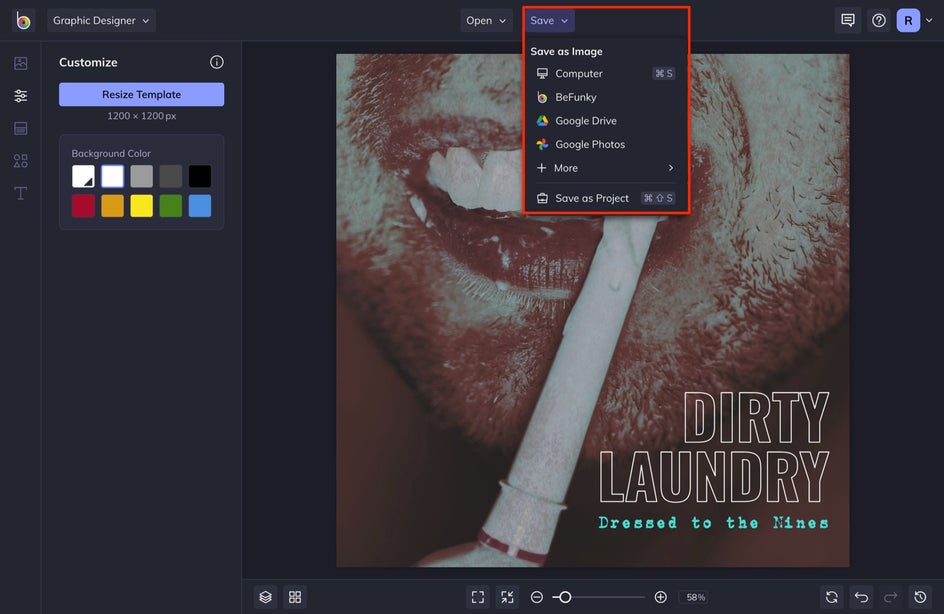Open the Layers panel icon

265,597
